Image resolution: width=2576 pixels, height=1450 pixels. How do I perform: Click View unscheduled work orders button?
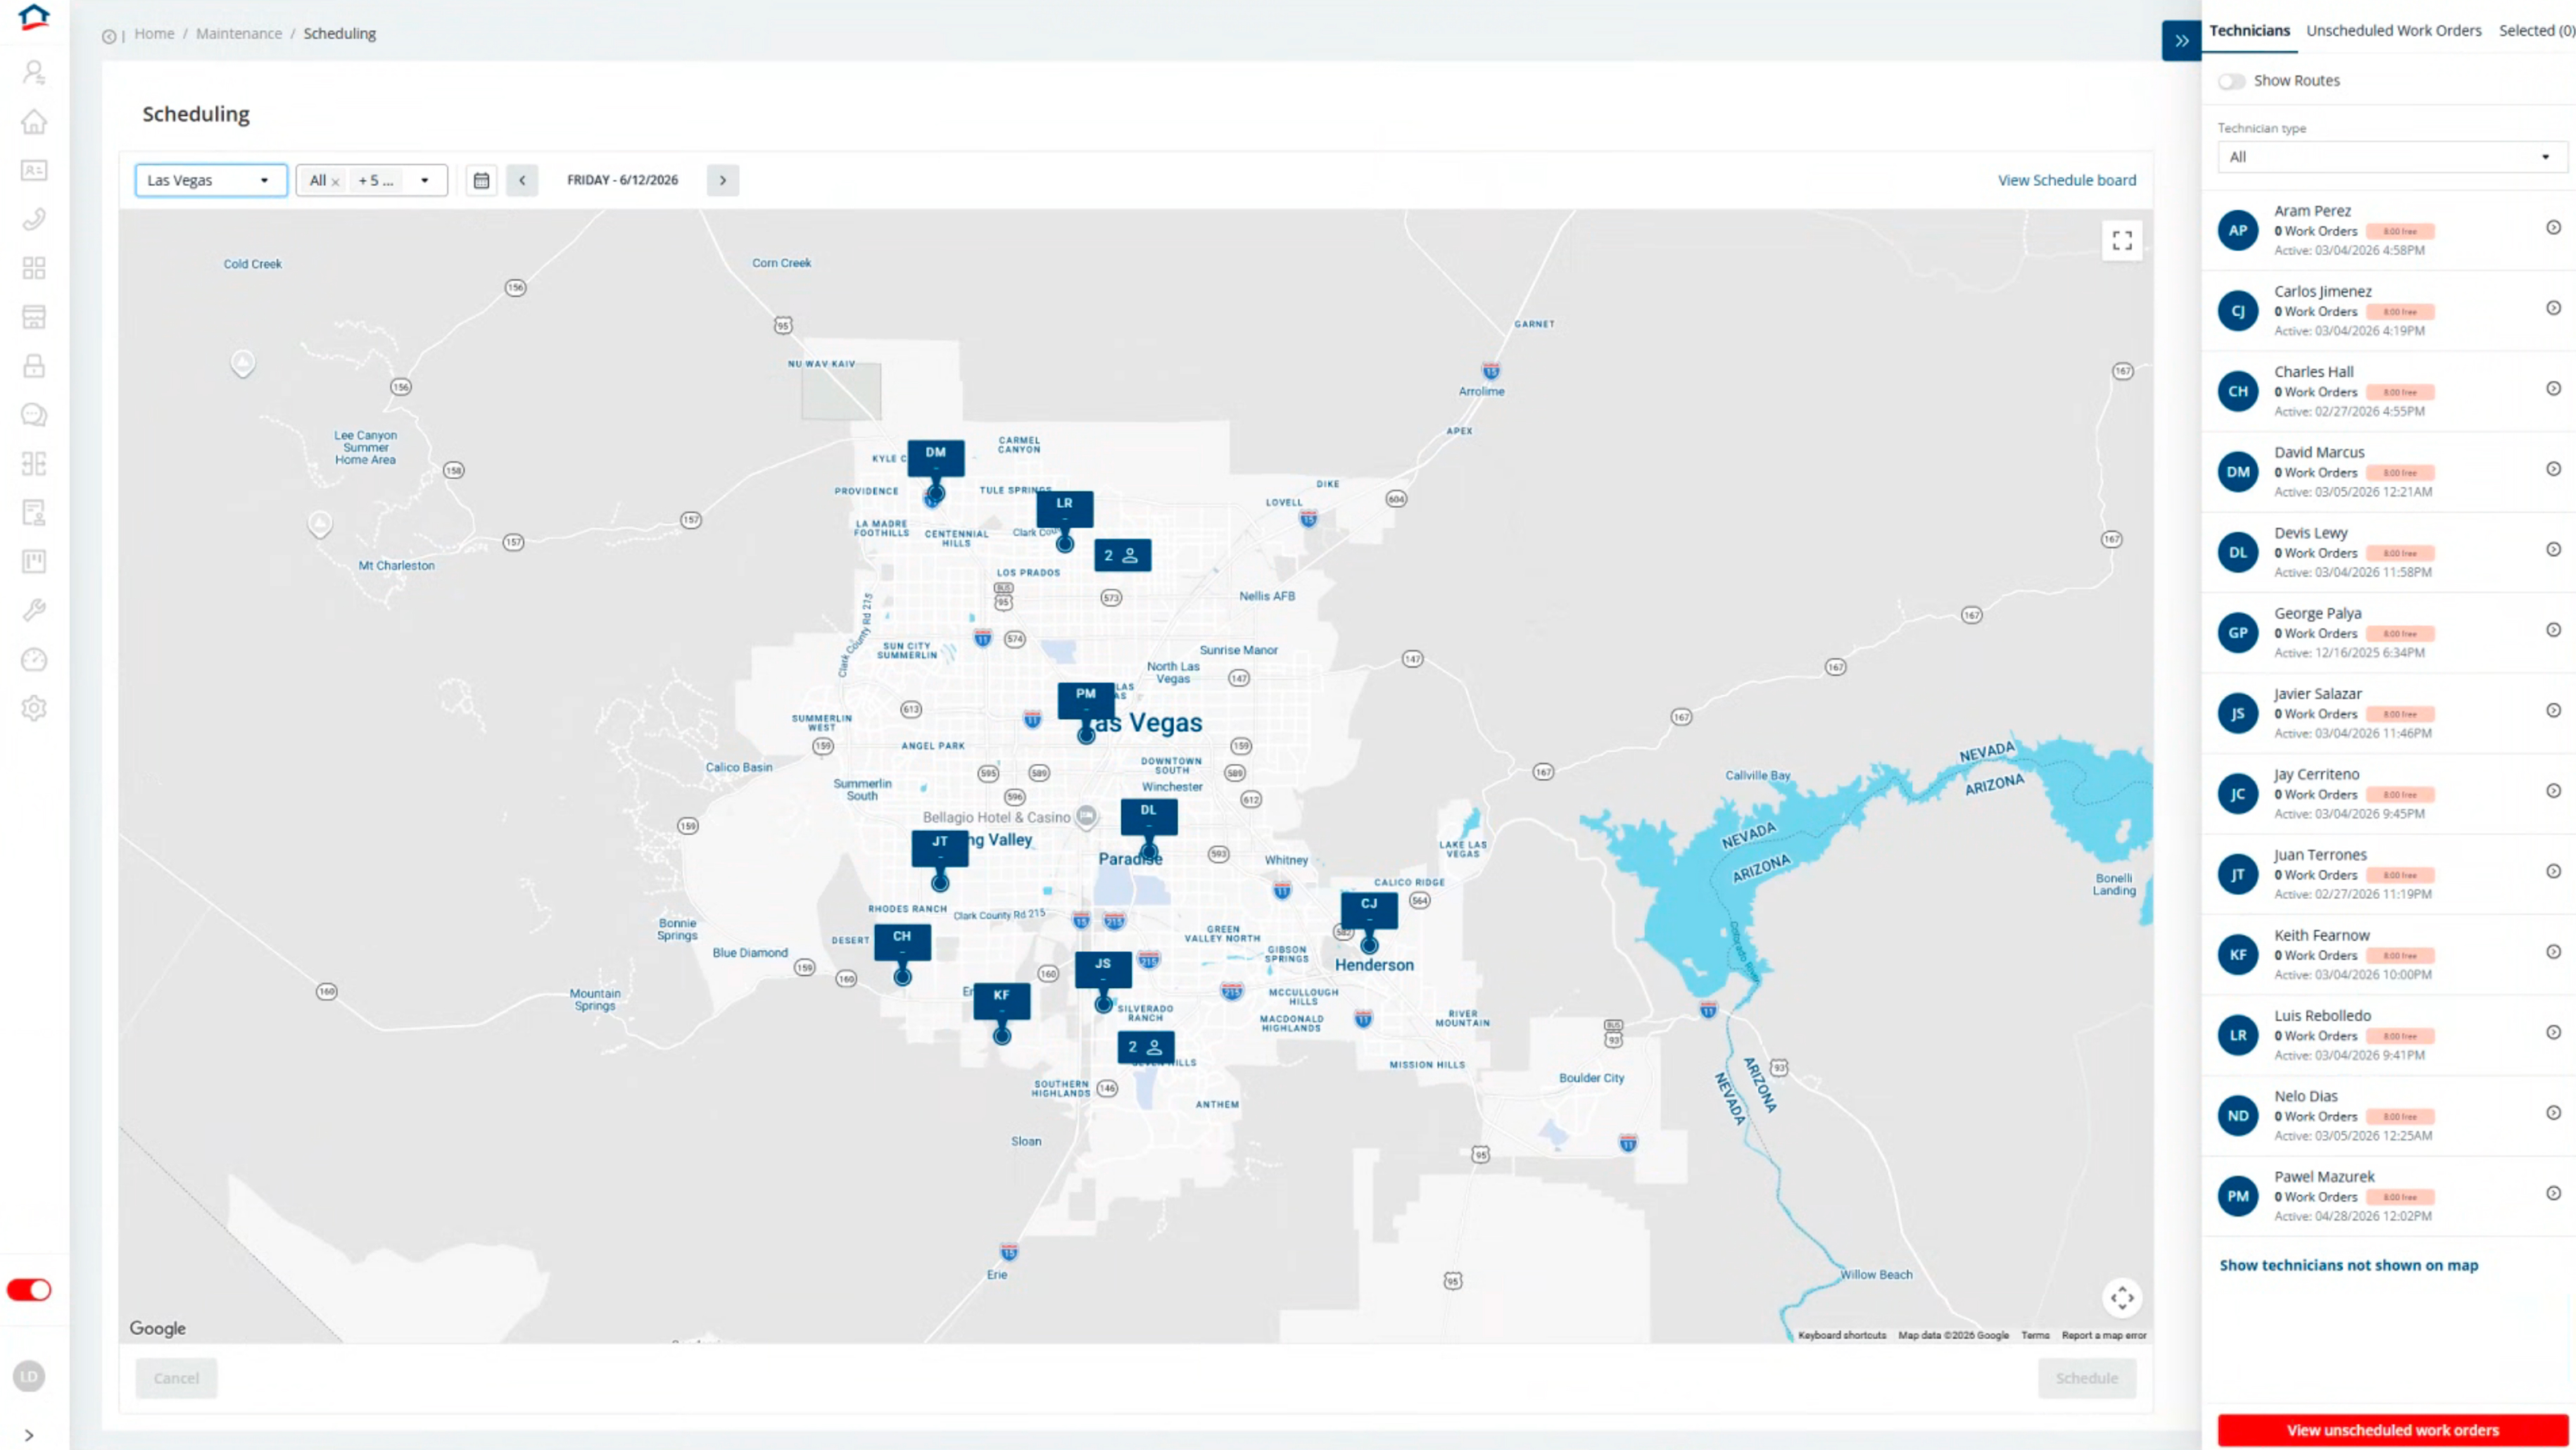click(x=2393, y=1431)
